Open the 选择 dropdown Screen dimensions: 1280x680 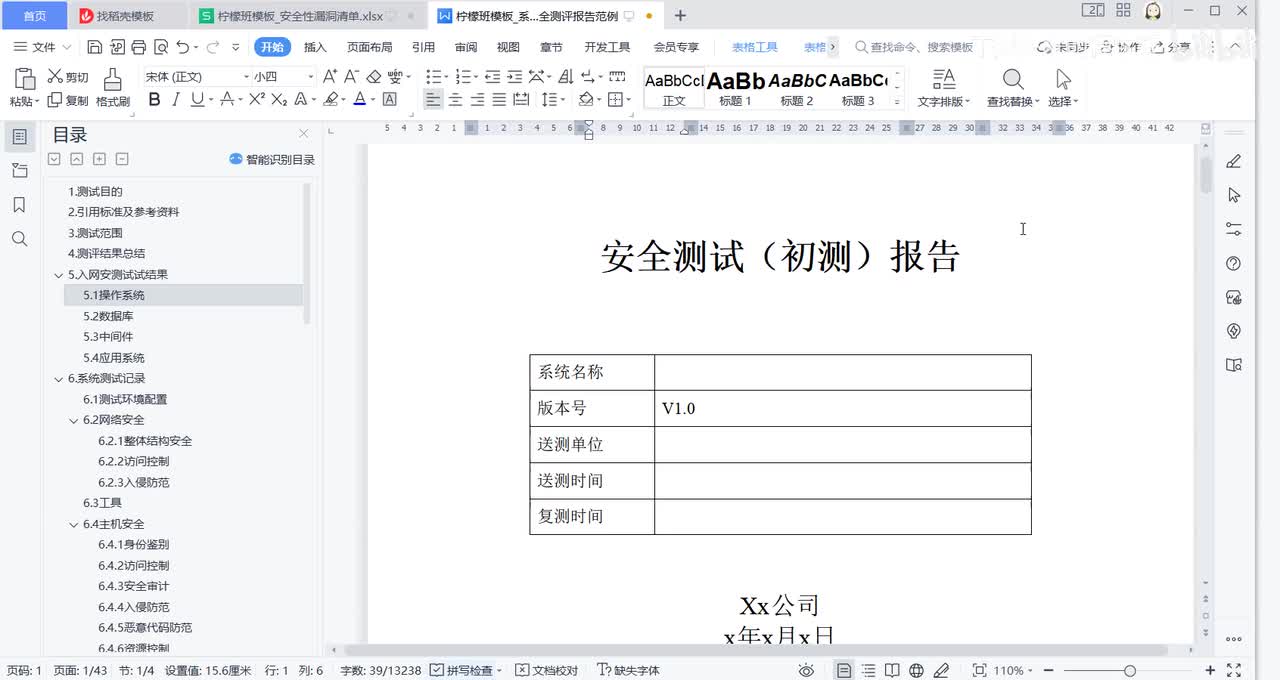coord(1063,101)
